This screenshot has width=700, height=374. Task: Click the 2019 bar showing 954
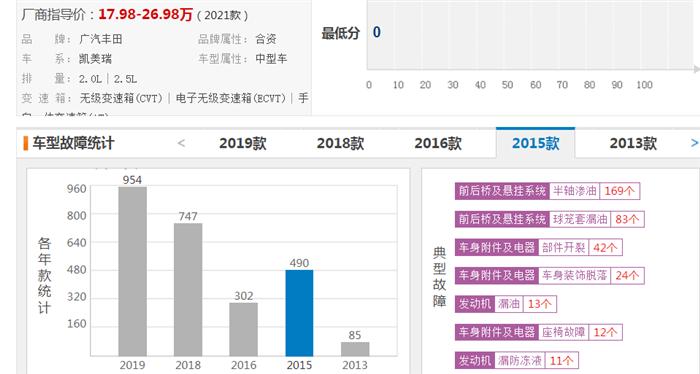(133, 271)
